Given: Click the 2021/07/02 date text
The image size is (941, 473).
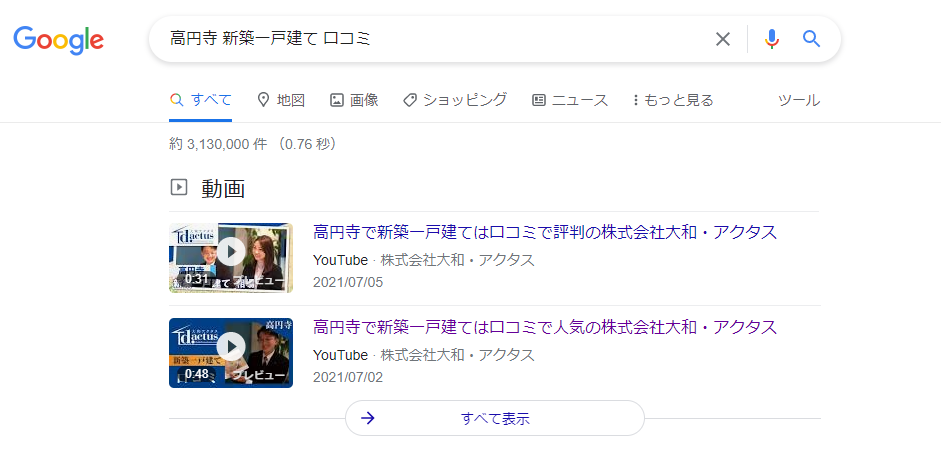Looking at the screenshot, I should click(348, 377).
